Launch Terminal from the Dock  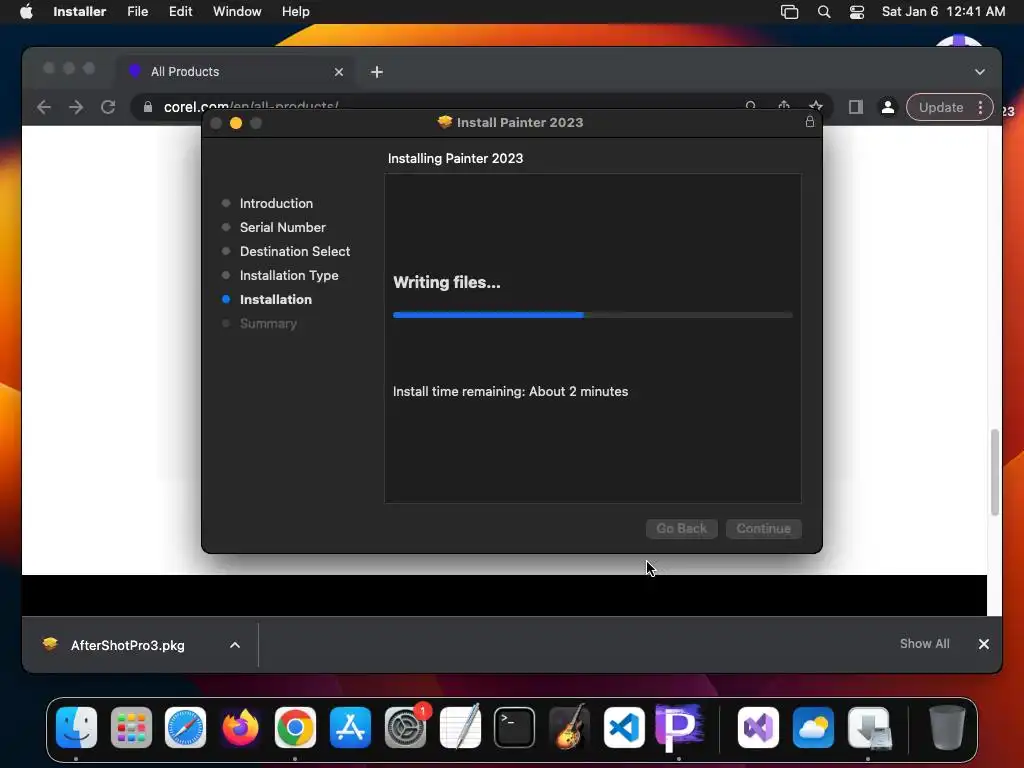pyautogui.click(x=515, y=728)
